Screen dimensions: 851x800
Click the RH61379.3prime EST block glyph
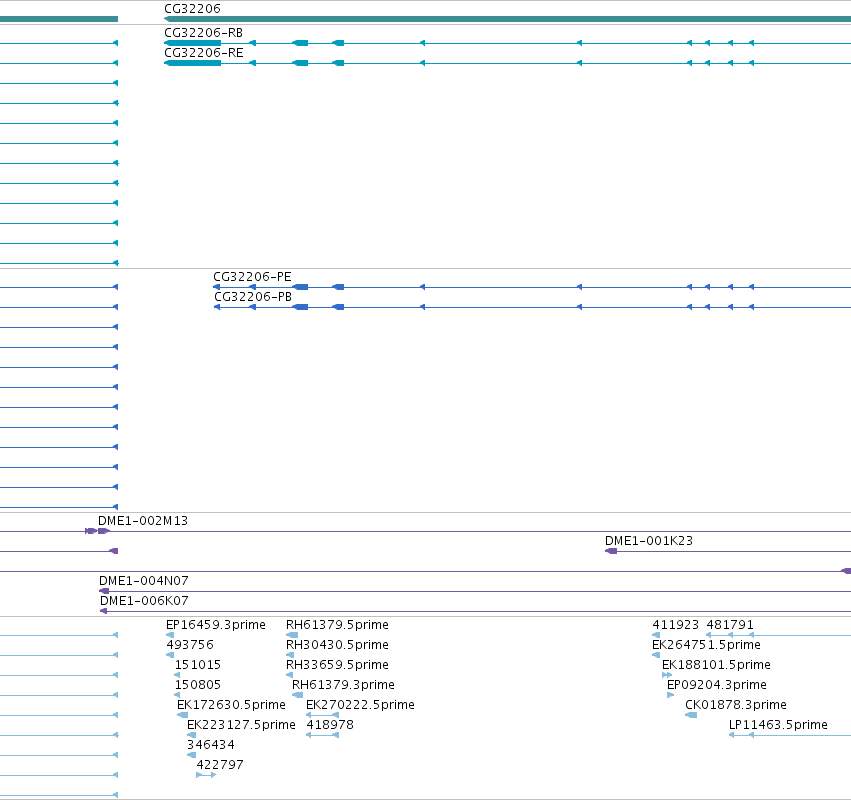click(x=297, y=695)
